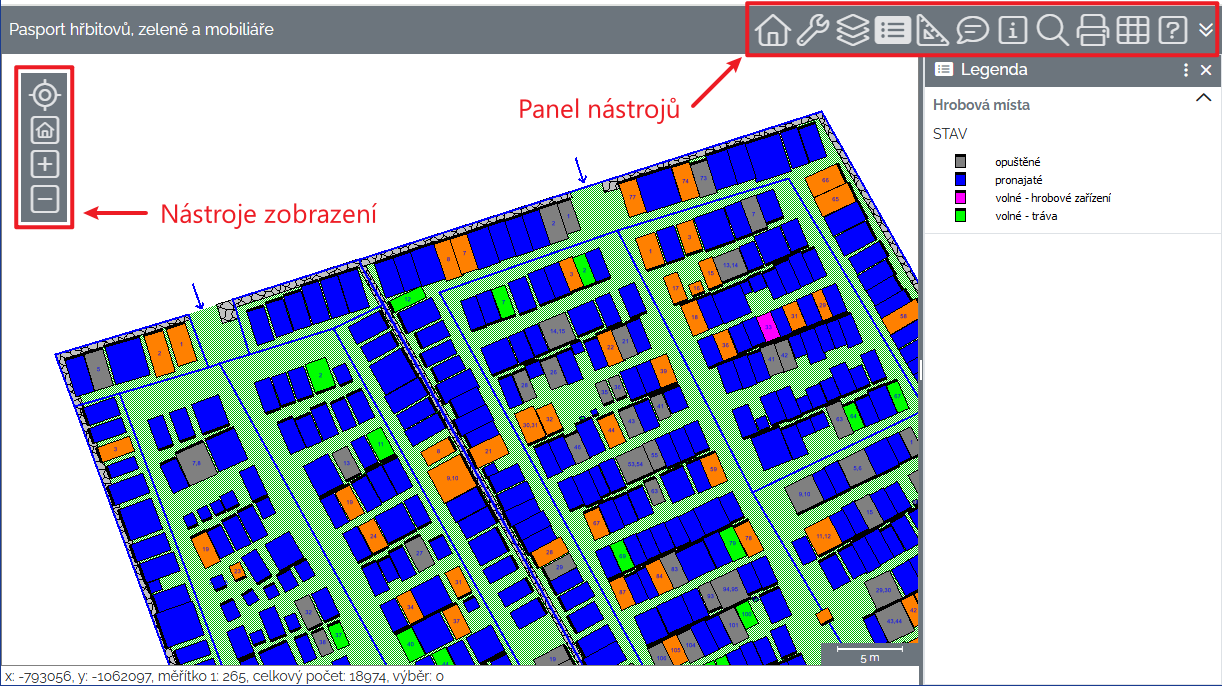
Task: Open the attribute table grid icon
Action: tap(1132, 31)
